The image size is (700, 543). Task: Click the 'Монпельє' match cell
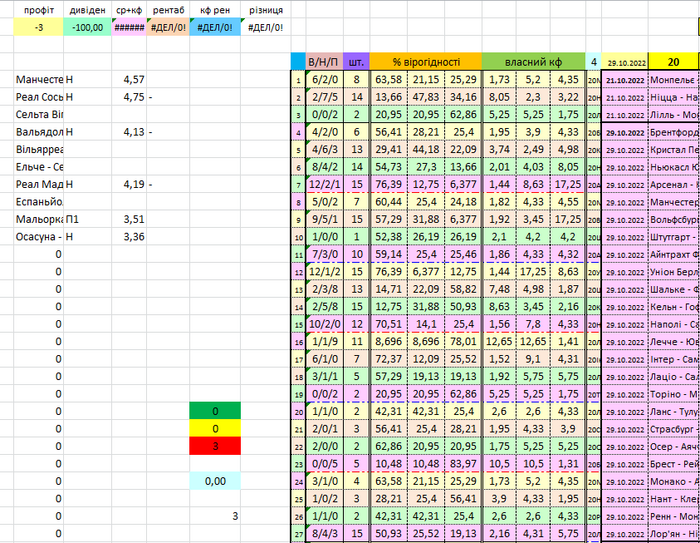[673, 79]
